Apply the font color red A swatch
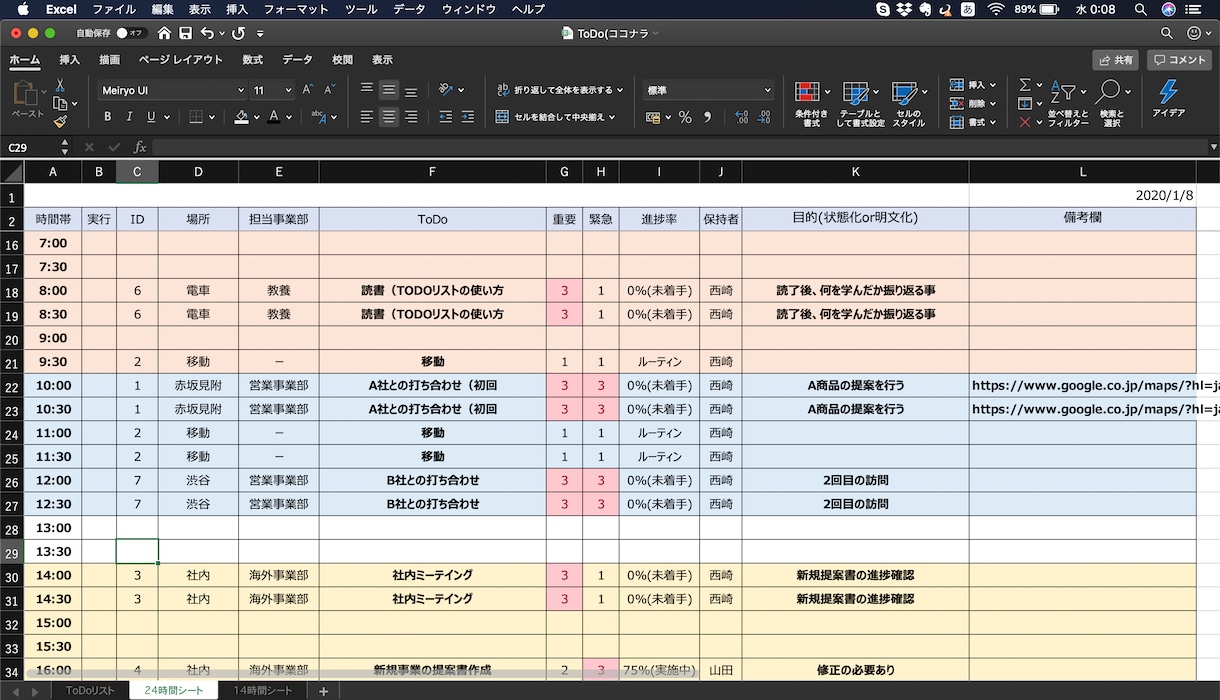This screenshot has width=1220, height=700. tap(274, 117)
